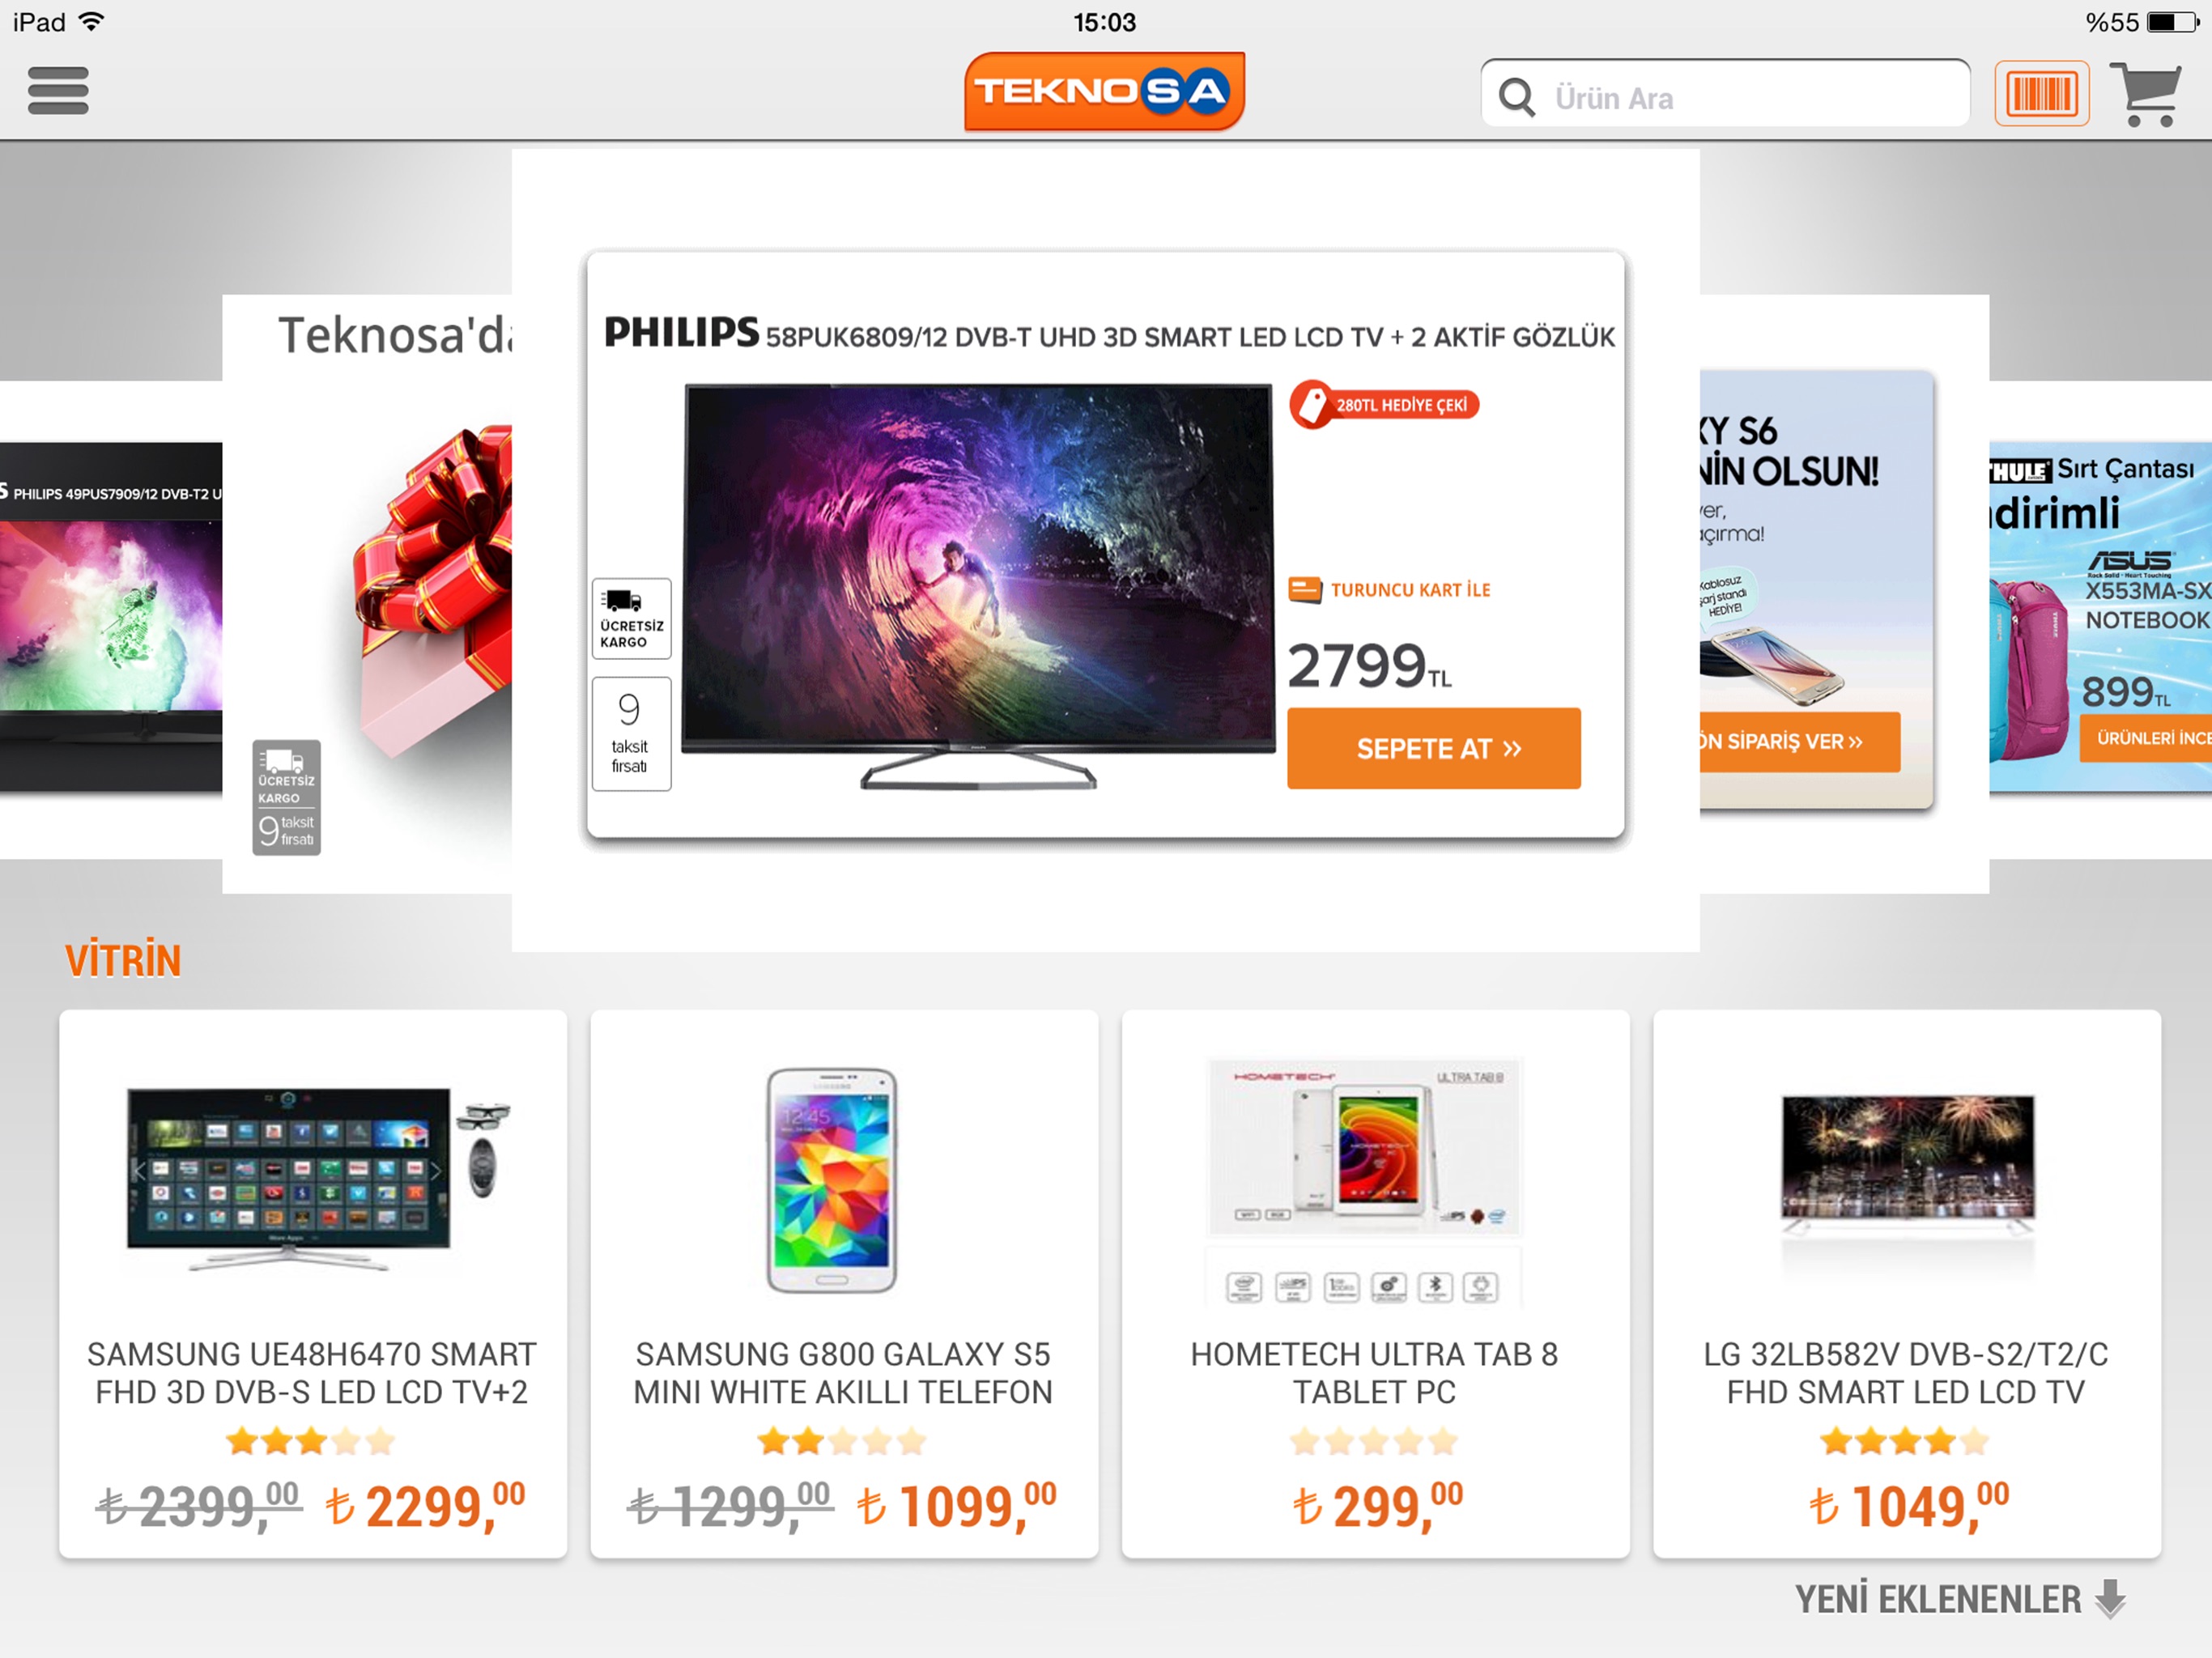Open the Samsung Galaxy S5 Mini product
Viewport: 2212px width, 1658px height.
pyautogui.click(x=844, y=1284)
